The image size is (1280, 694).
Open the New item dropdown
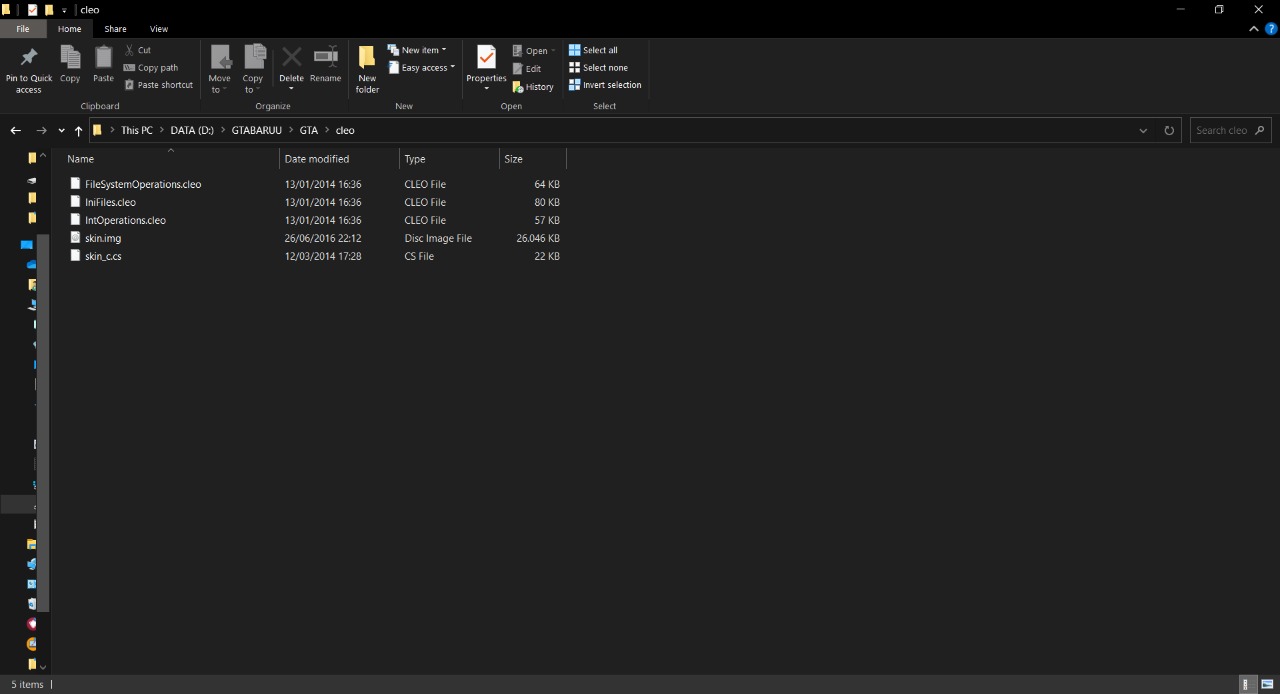click(417, 50)
